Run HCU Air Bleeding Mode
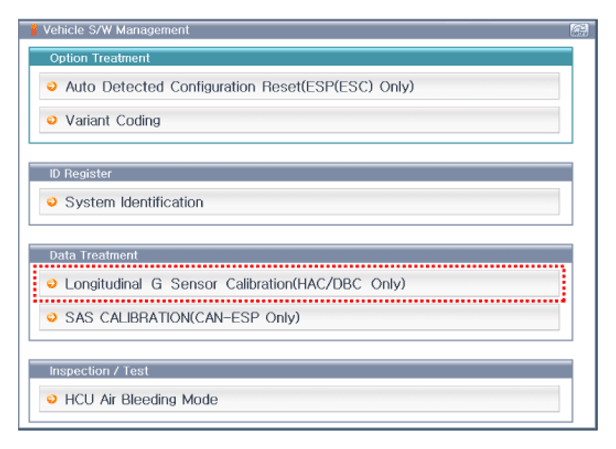 point(299,399)
